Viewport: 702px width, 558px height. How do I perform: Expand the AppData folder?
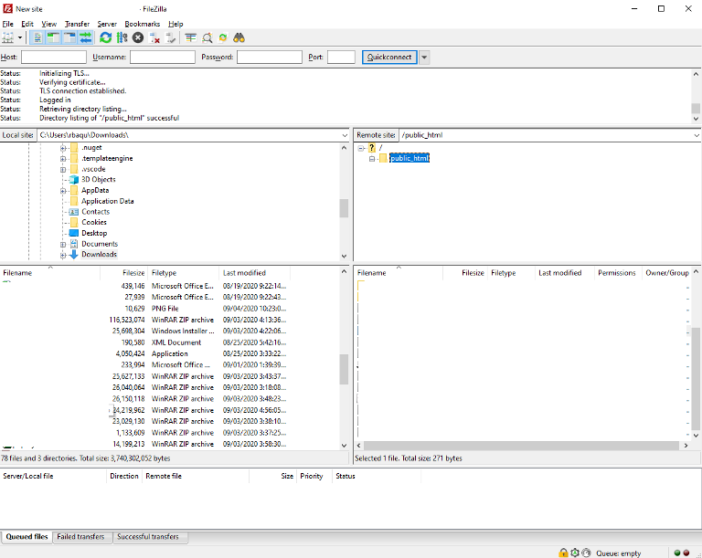point(63,191)
